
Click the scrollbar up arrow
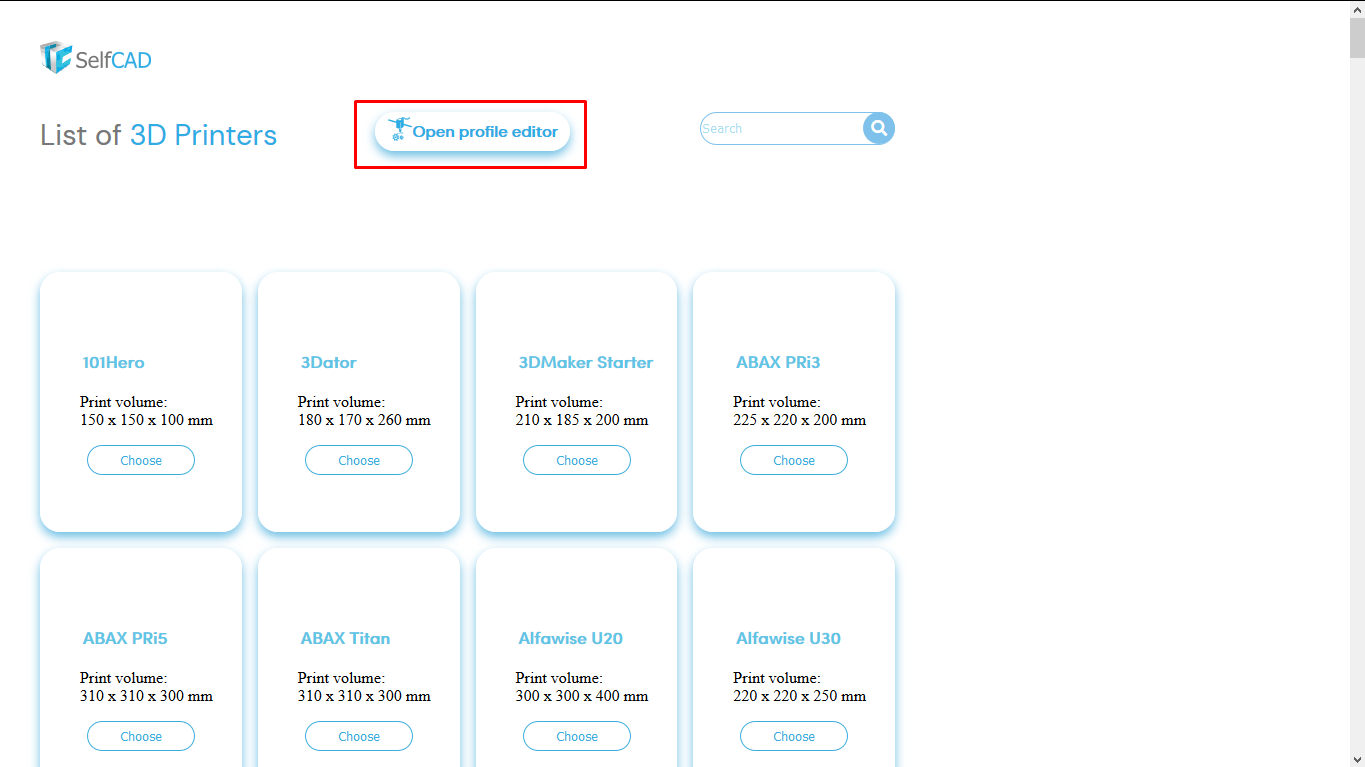point(1357,9)
